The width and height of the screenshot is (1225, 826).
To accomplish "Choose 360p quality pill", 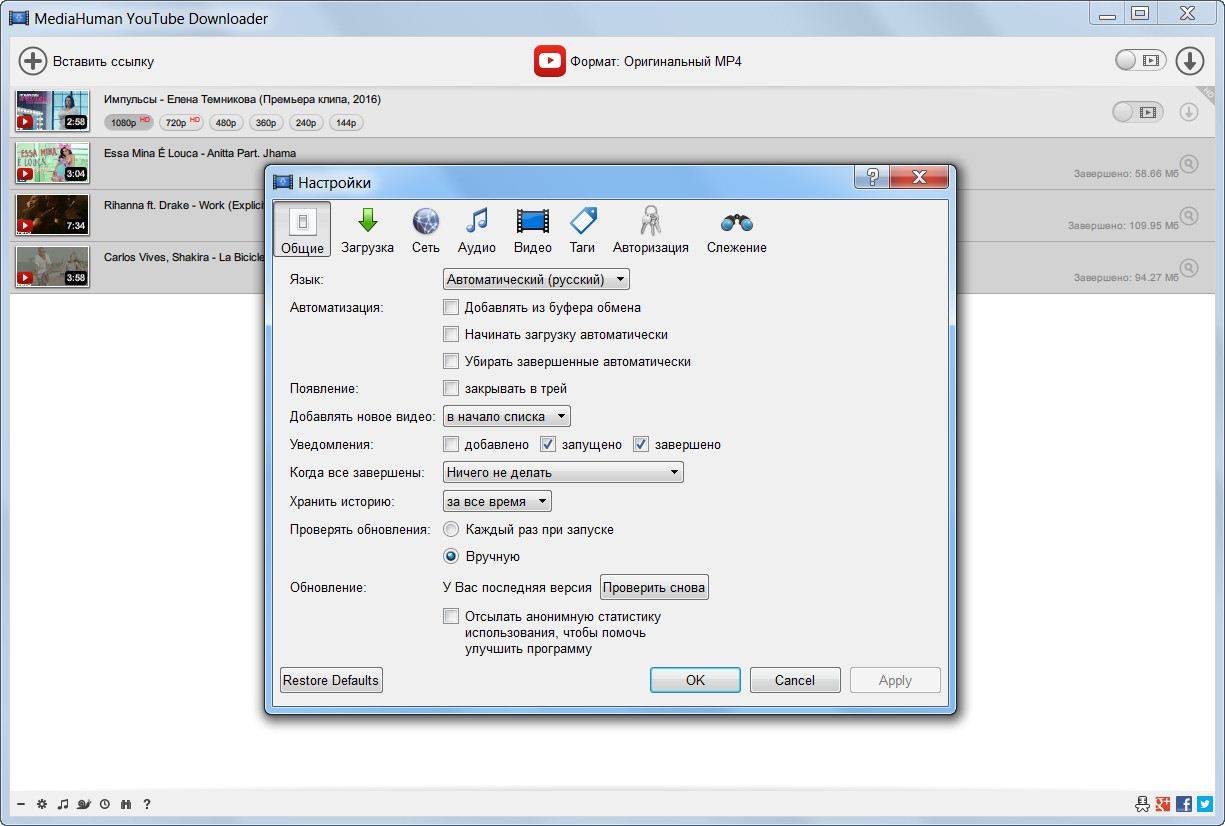I will click(x=266, y=122).
